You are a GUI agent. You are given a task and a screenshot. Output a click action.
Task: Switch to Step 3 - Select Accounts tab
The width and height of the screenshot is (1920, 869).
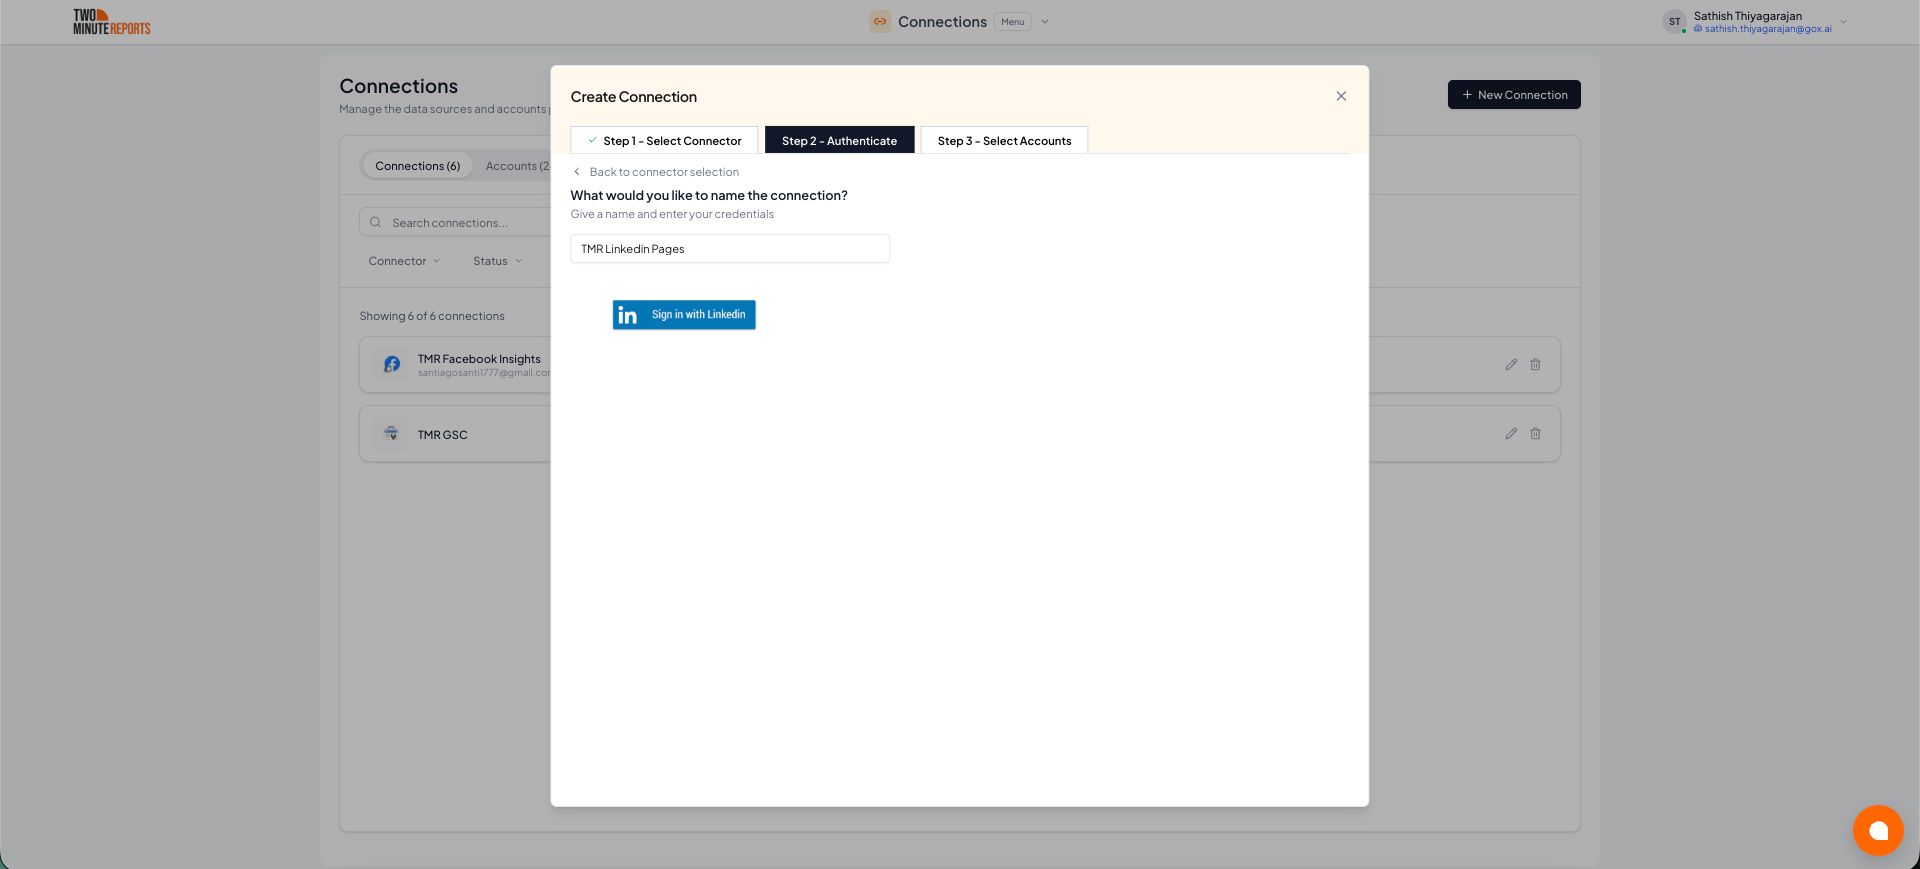point(1004,141)
